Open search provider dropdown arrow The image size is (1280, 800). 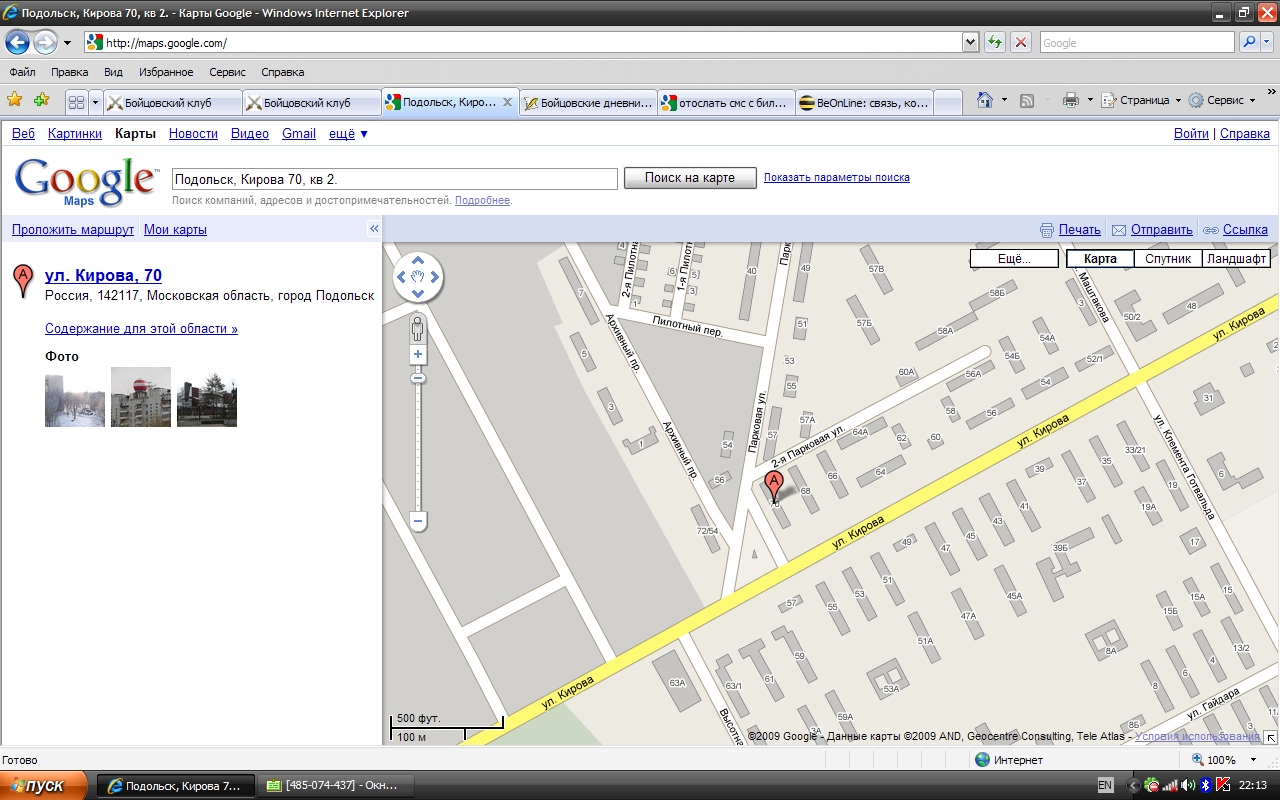pyautogui.click(x=1268, y=43)
